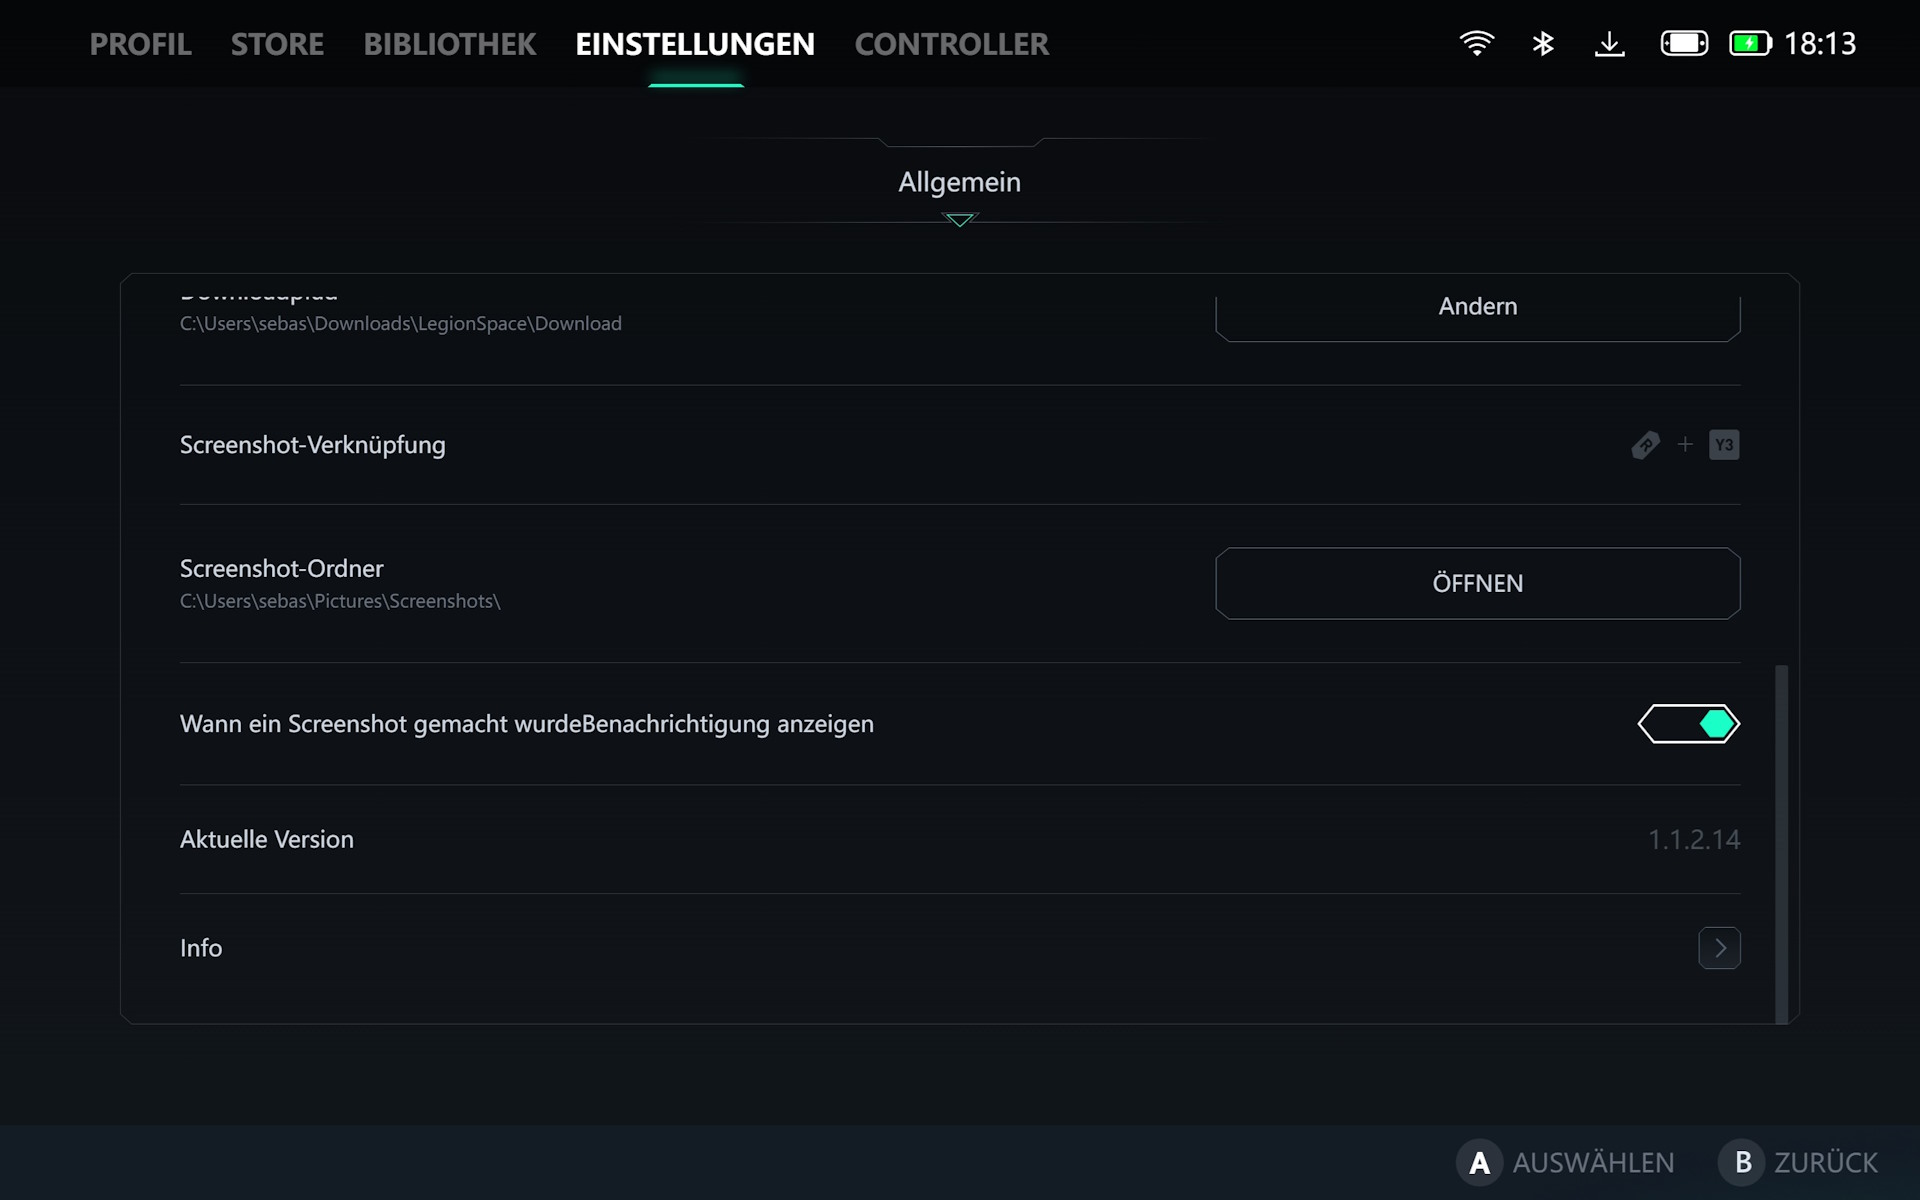The height and width of the screenshot is (1200, 1920).
Task: Click the Legion R button shortcut icon
Action: pyautogui.click(x=1645, y=445)
